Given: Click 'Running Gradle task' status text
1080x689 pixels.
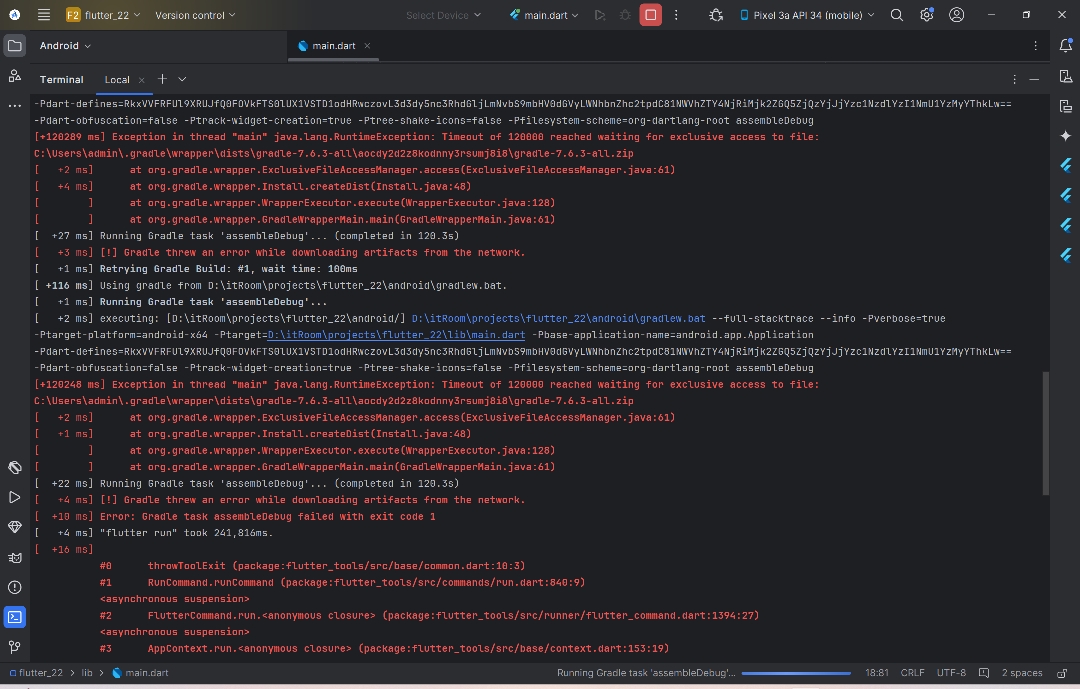Looking at the screenshot, I should click(x=645, y=672).
